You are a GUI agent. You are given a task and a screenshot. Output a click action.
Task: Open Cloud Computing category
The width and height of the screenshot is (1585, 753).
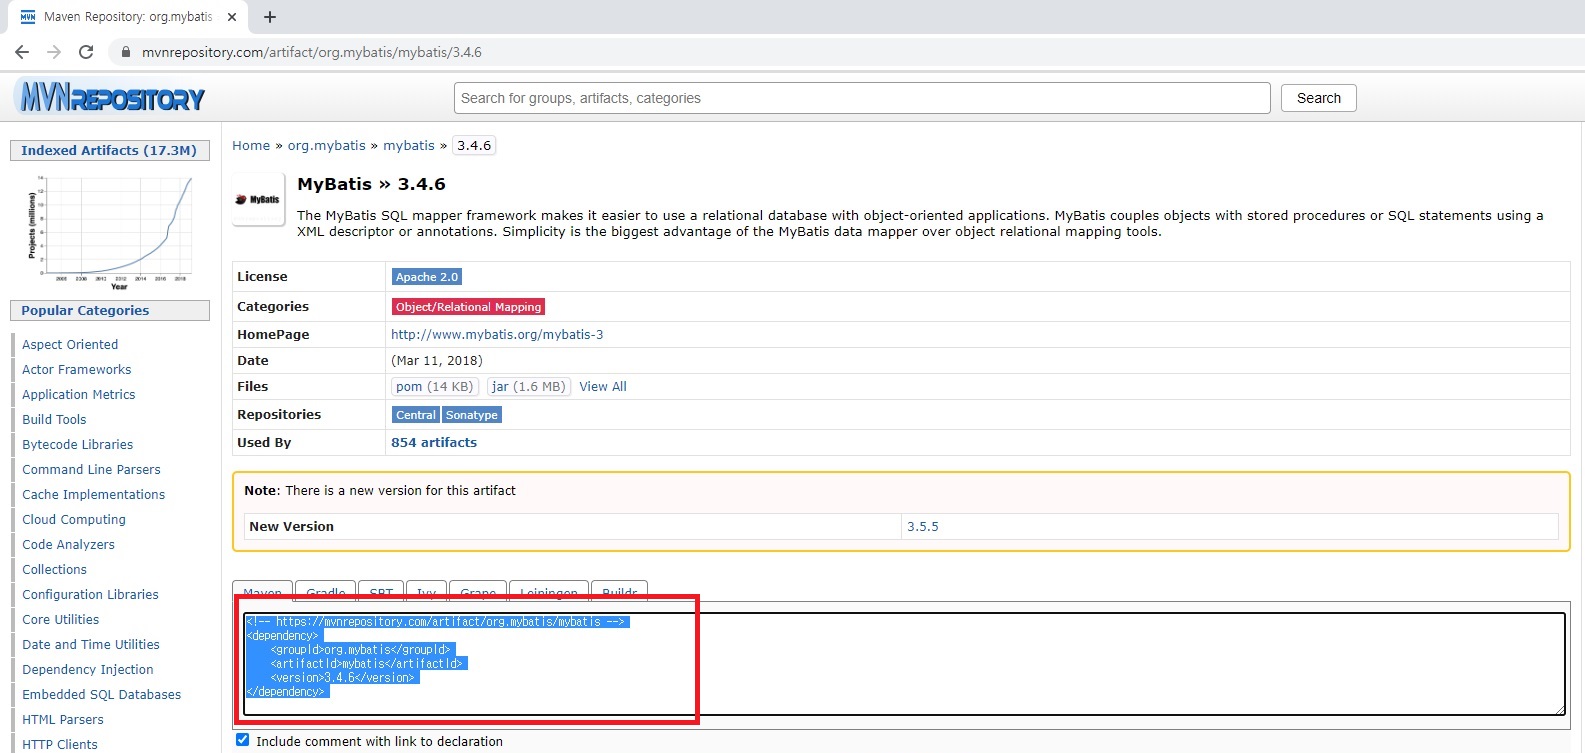[x=74, y=520]
